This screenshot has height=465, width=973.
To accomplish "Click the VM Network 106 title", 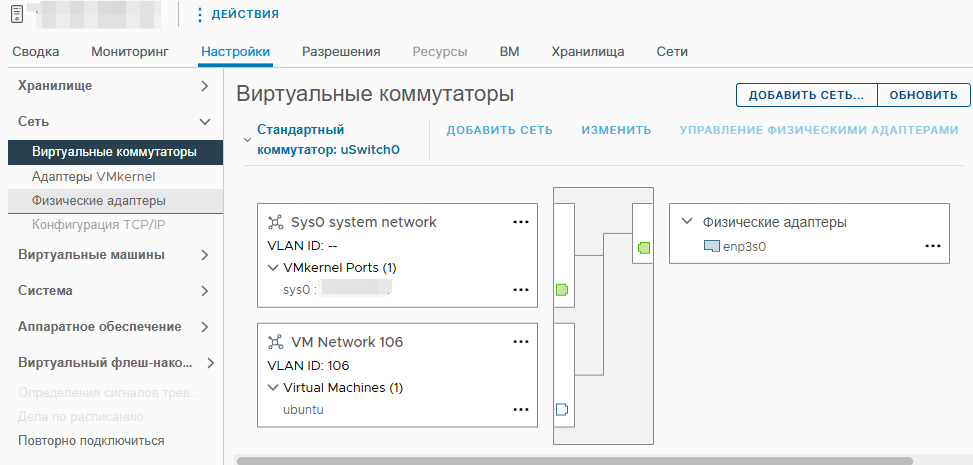I will pos(347,342).
